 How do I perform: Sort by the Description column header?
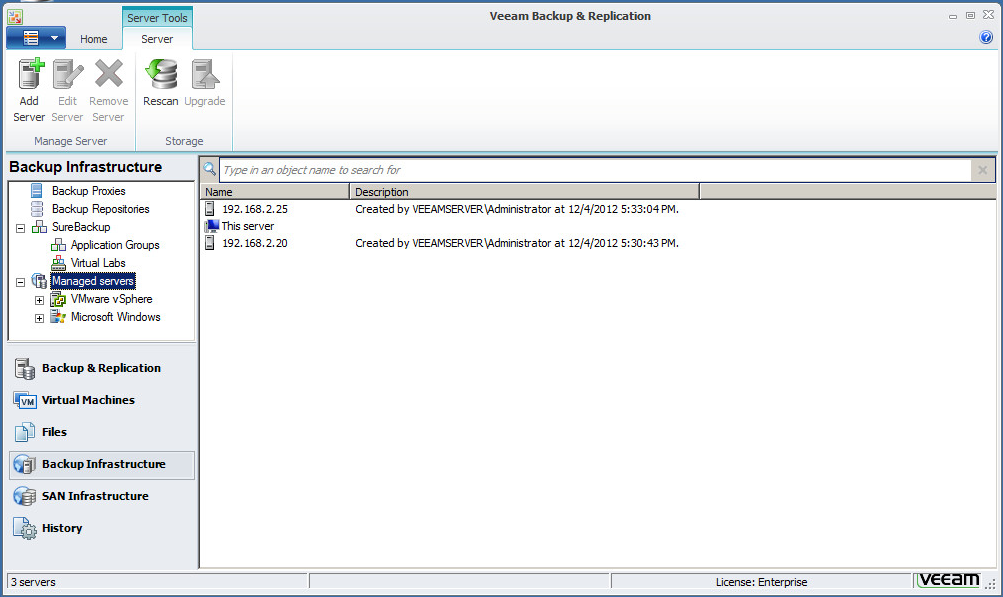click(525, 191)
